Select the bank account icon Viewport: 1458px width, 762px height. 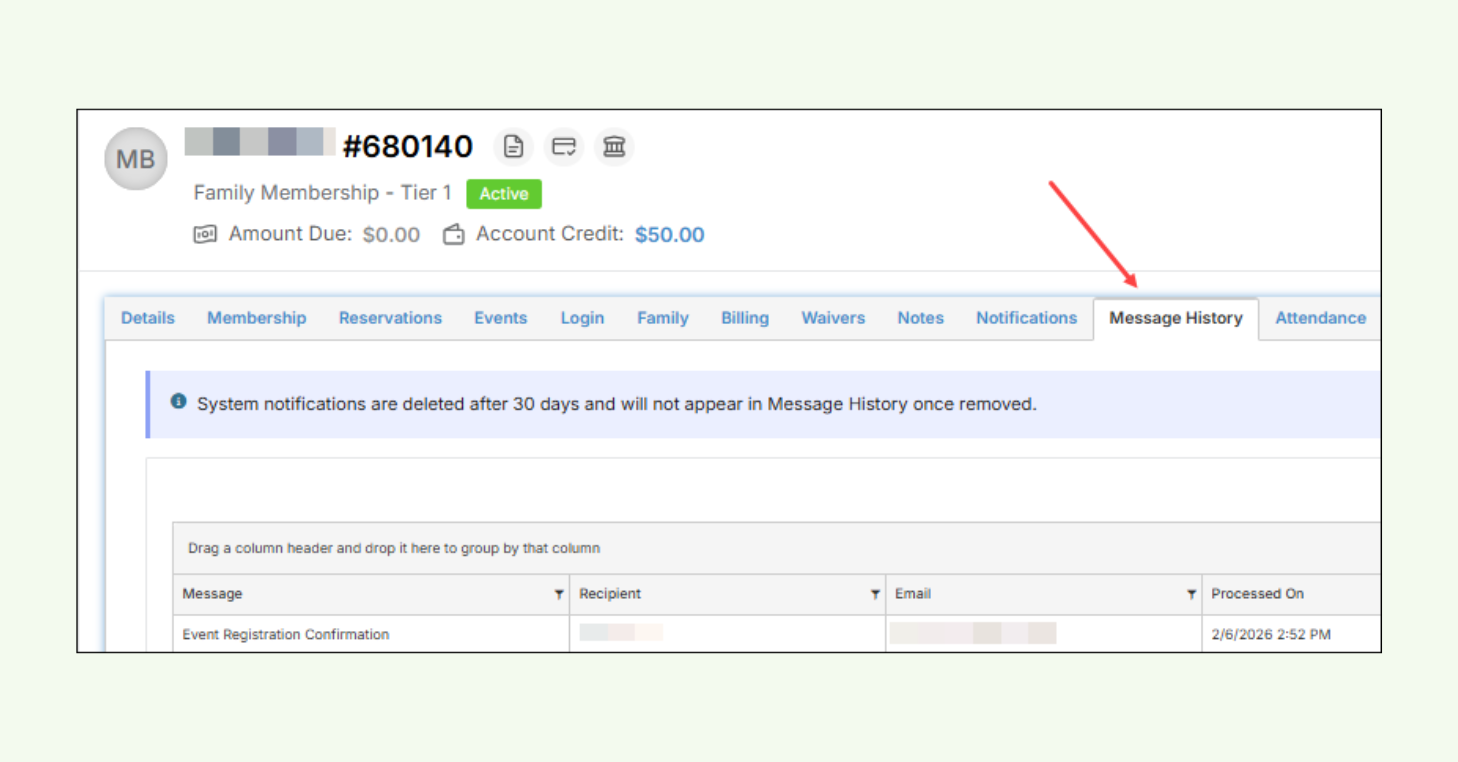pos(614,146)
